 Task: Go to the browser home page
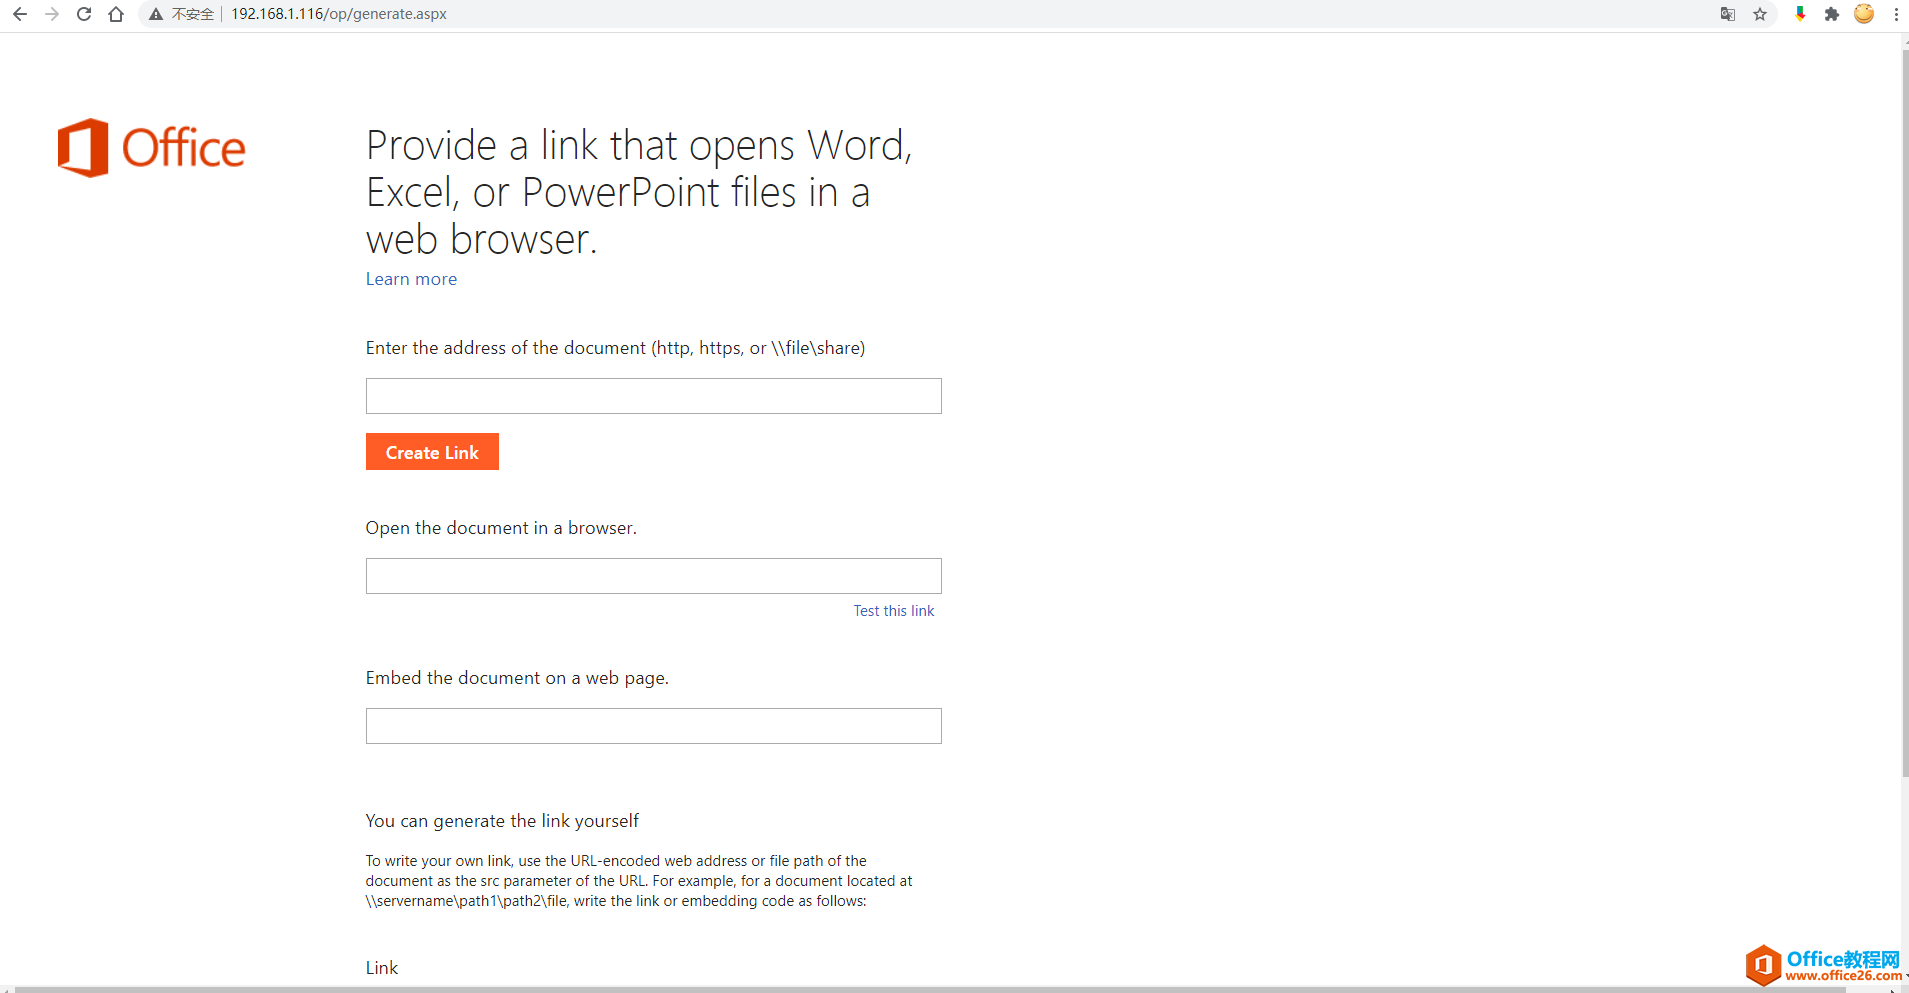point(116,14)
